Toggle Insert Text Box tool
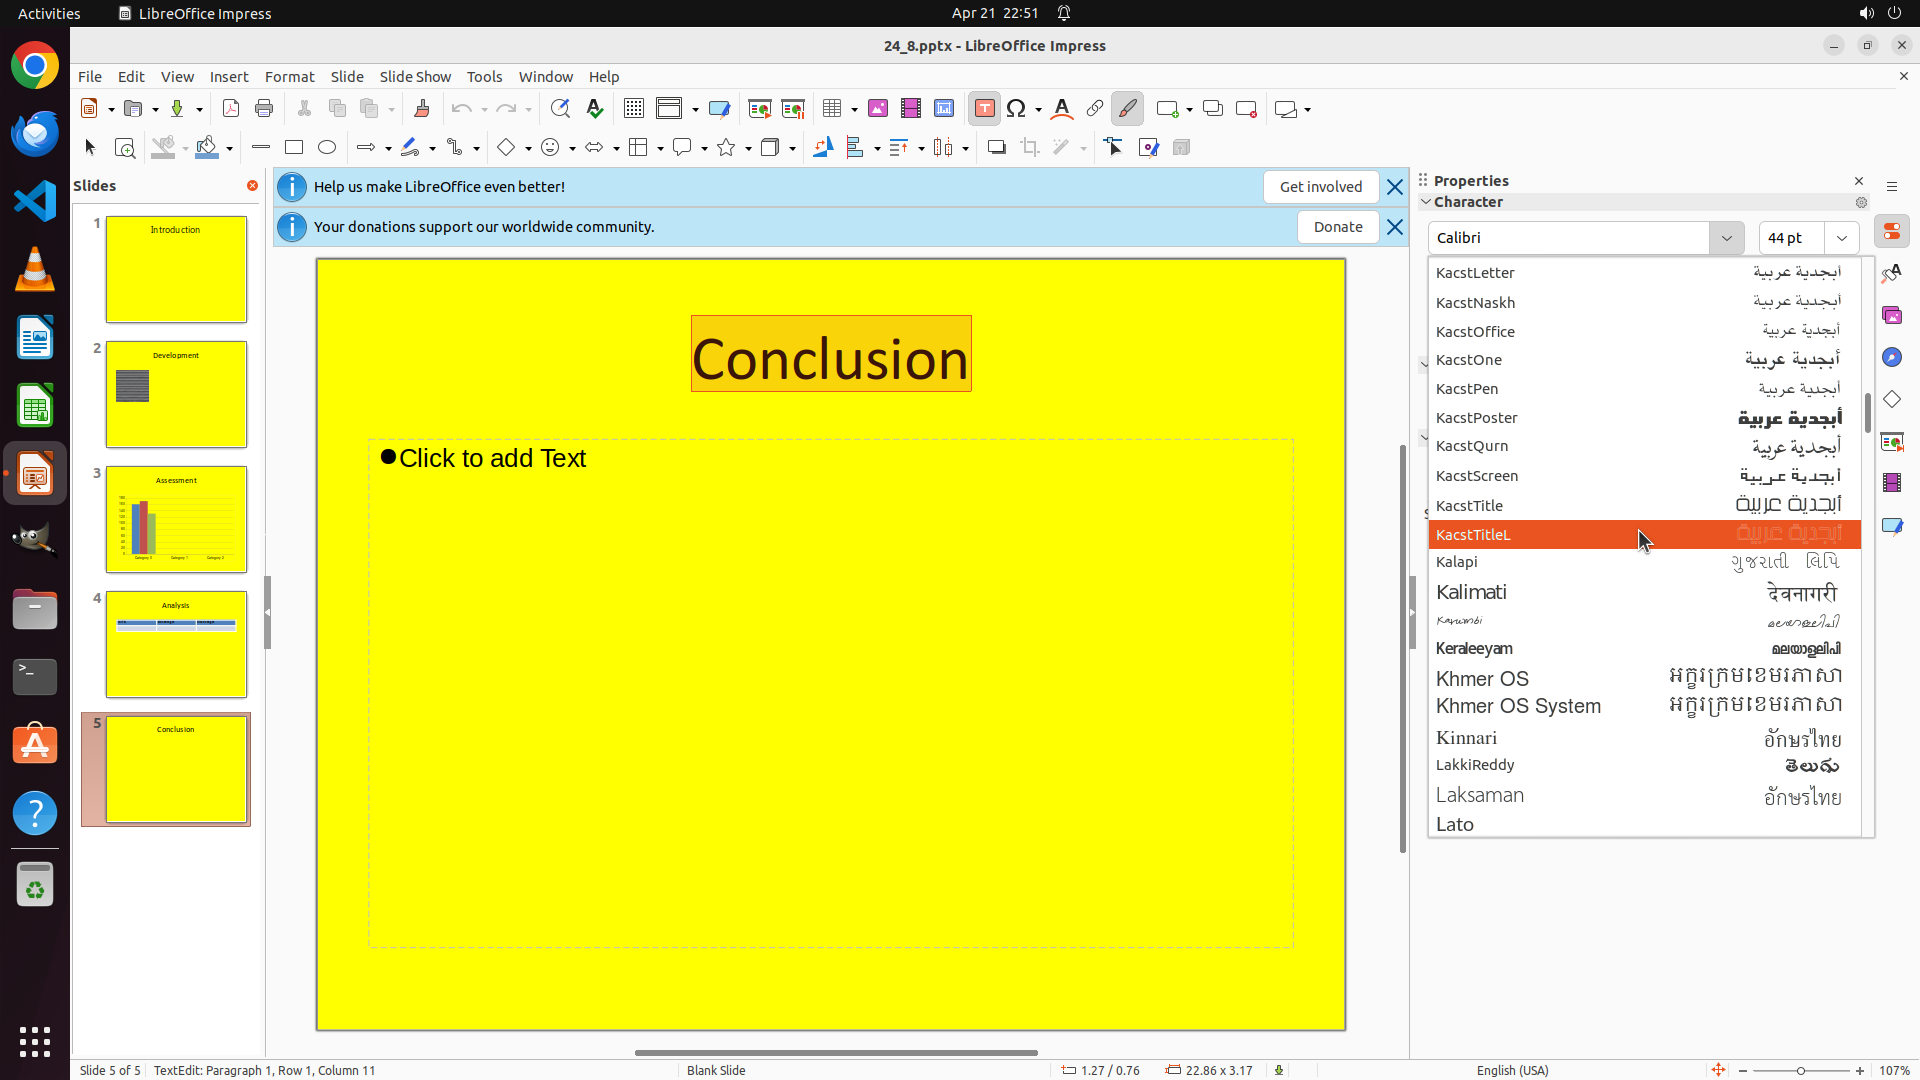This screenshot has width=1920, height=1080. tap(984, 109)
